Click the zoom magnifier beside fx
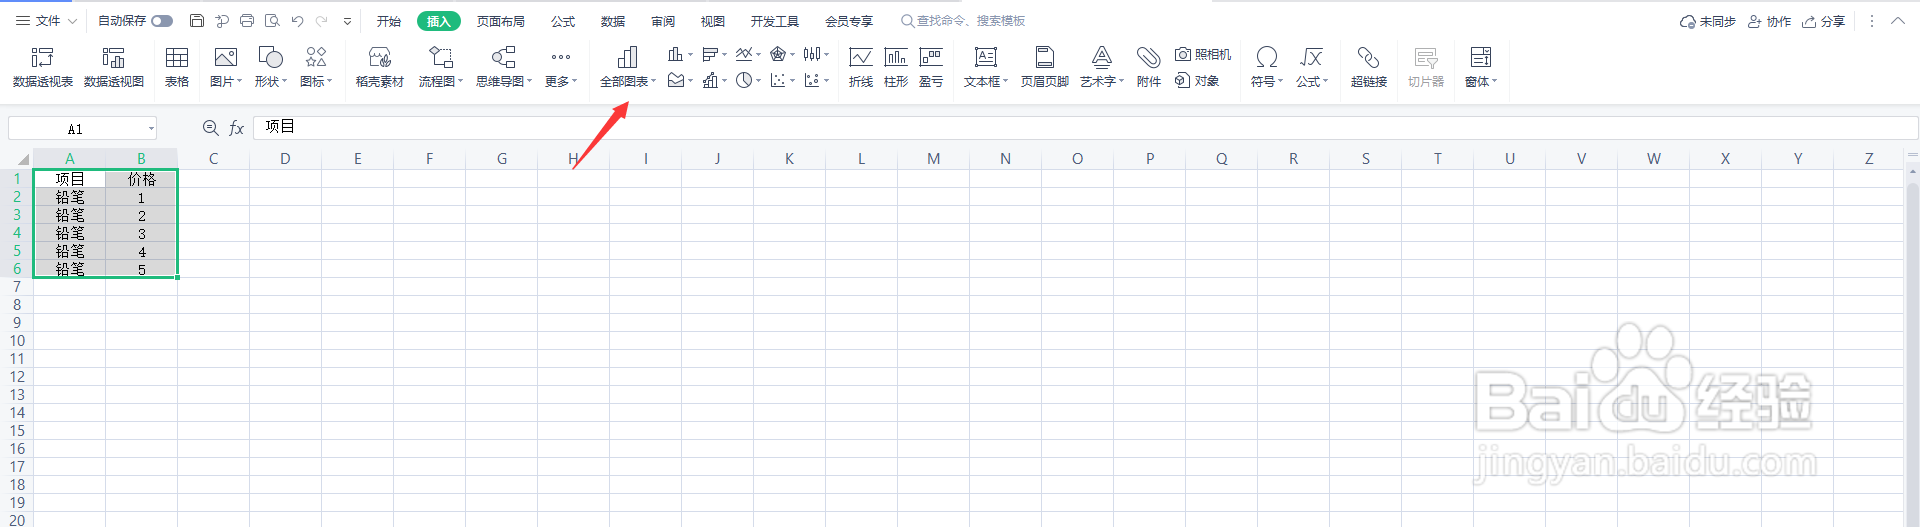1920x527 pixels. click(x=211, y=128)
